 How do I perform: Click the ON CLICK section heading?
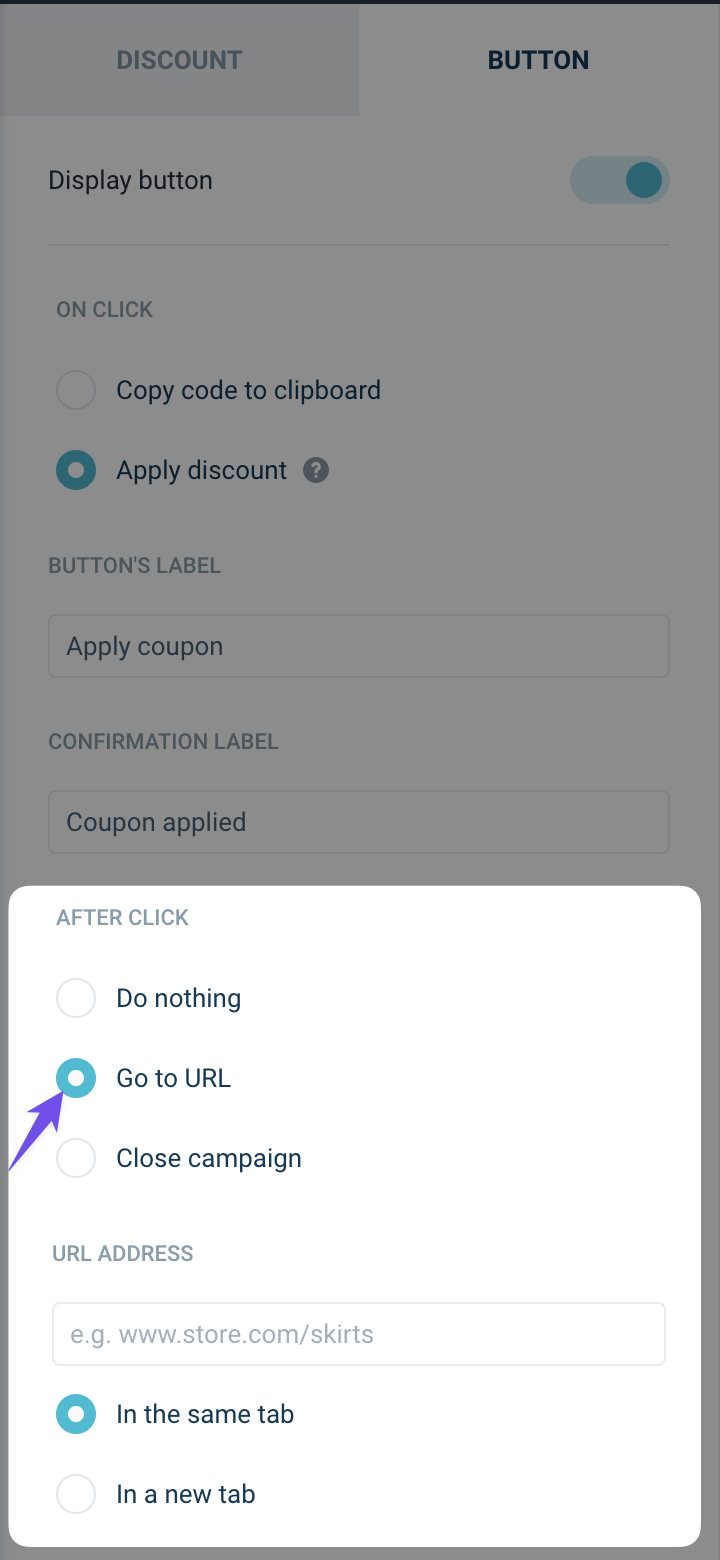tap(105, 309)
